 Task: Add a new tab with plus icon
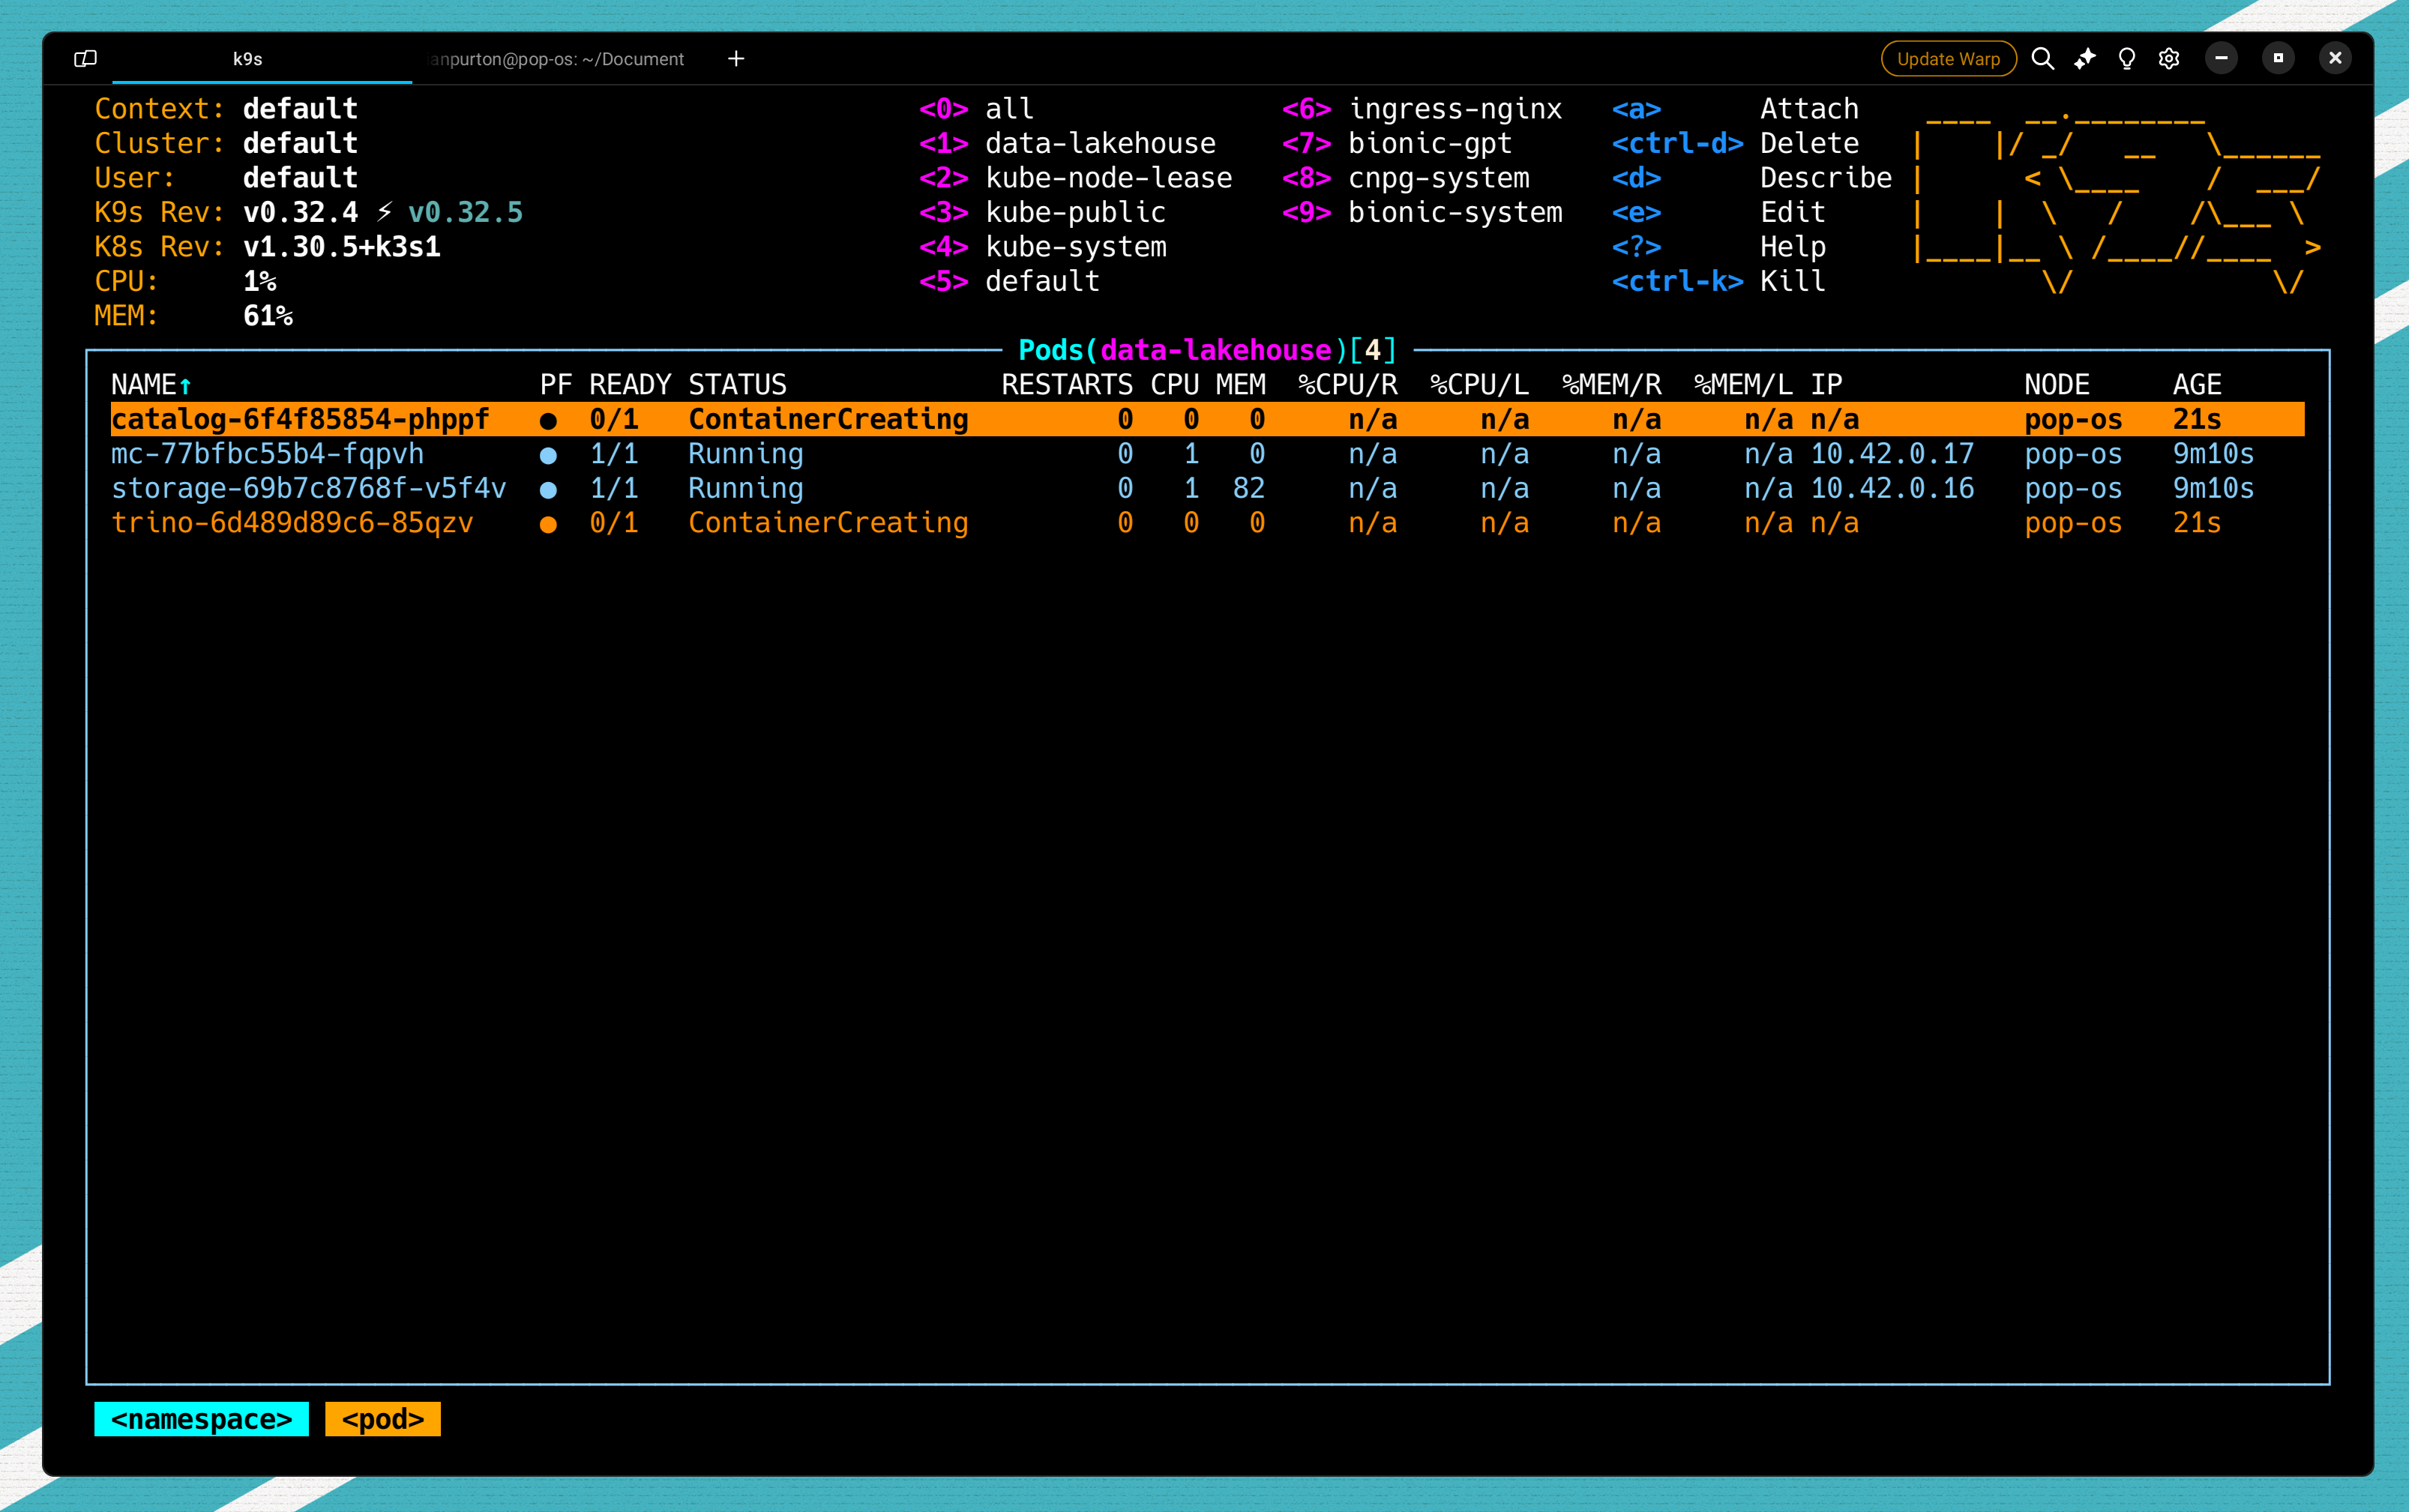(x=736, y=59)
